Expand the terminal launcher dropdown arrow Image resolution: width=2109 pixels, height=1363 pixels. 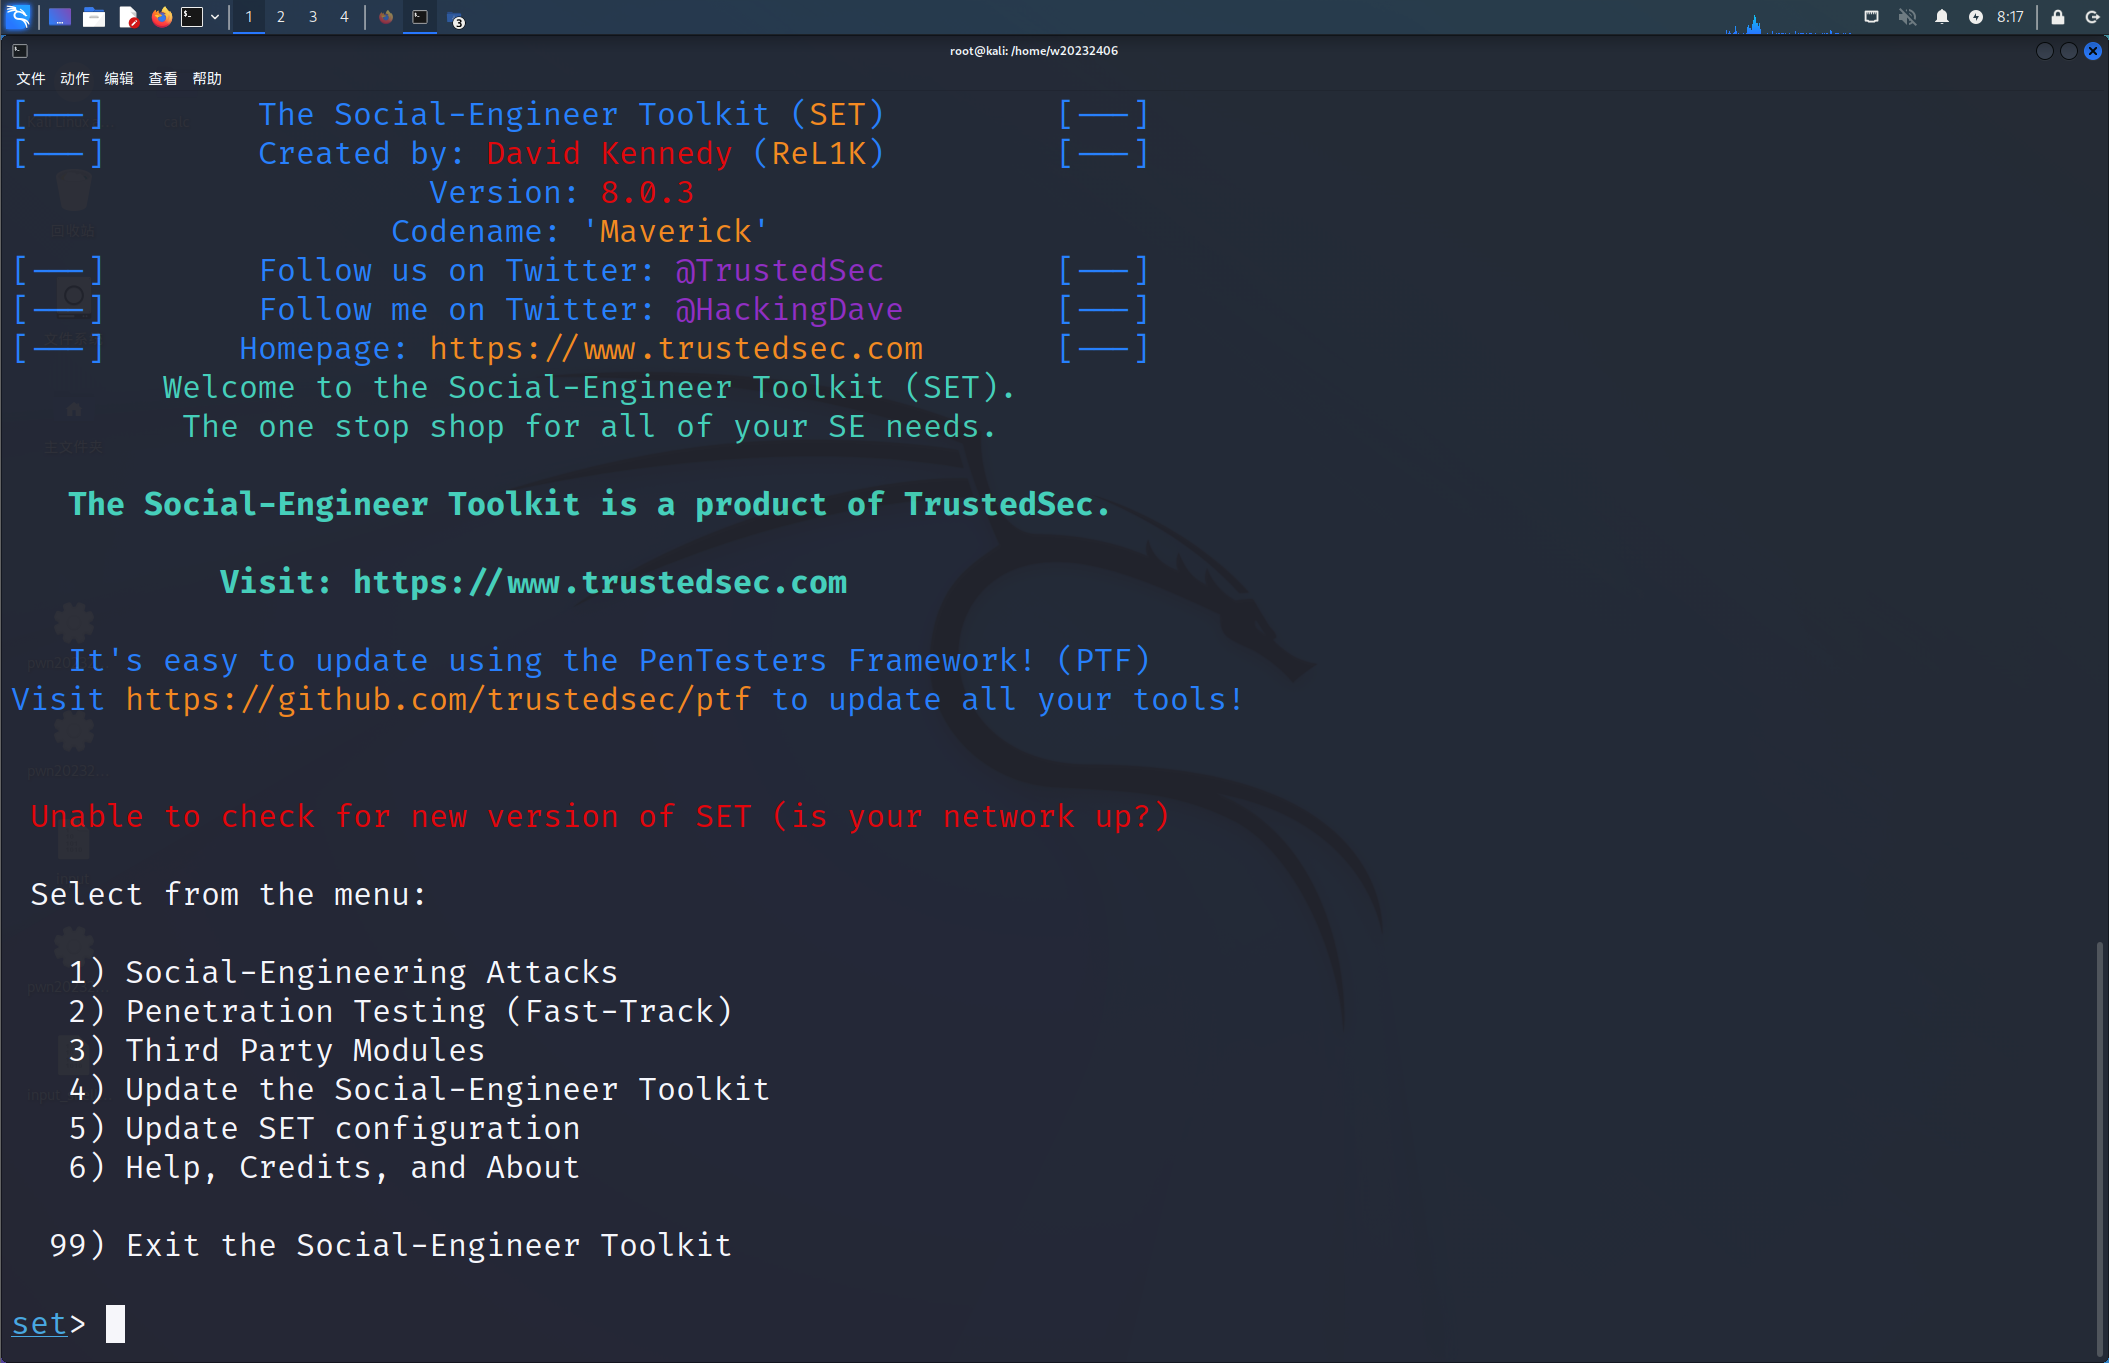[215, 17]
